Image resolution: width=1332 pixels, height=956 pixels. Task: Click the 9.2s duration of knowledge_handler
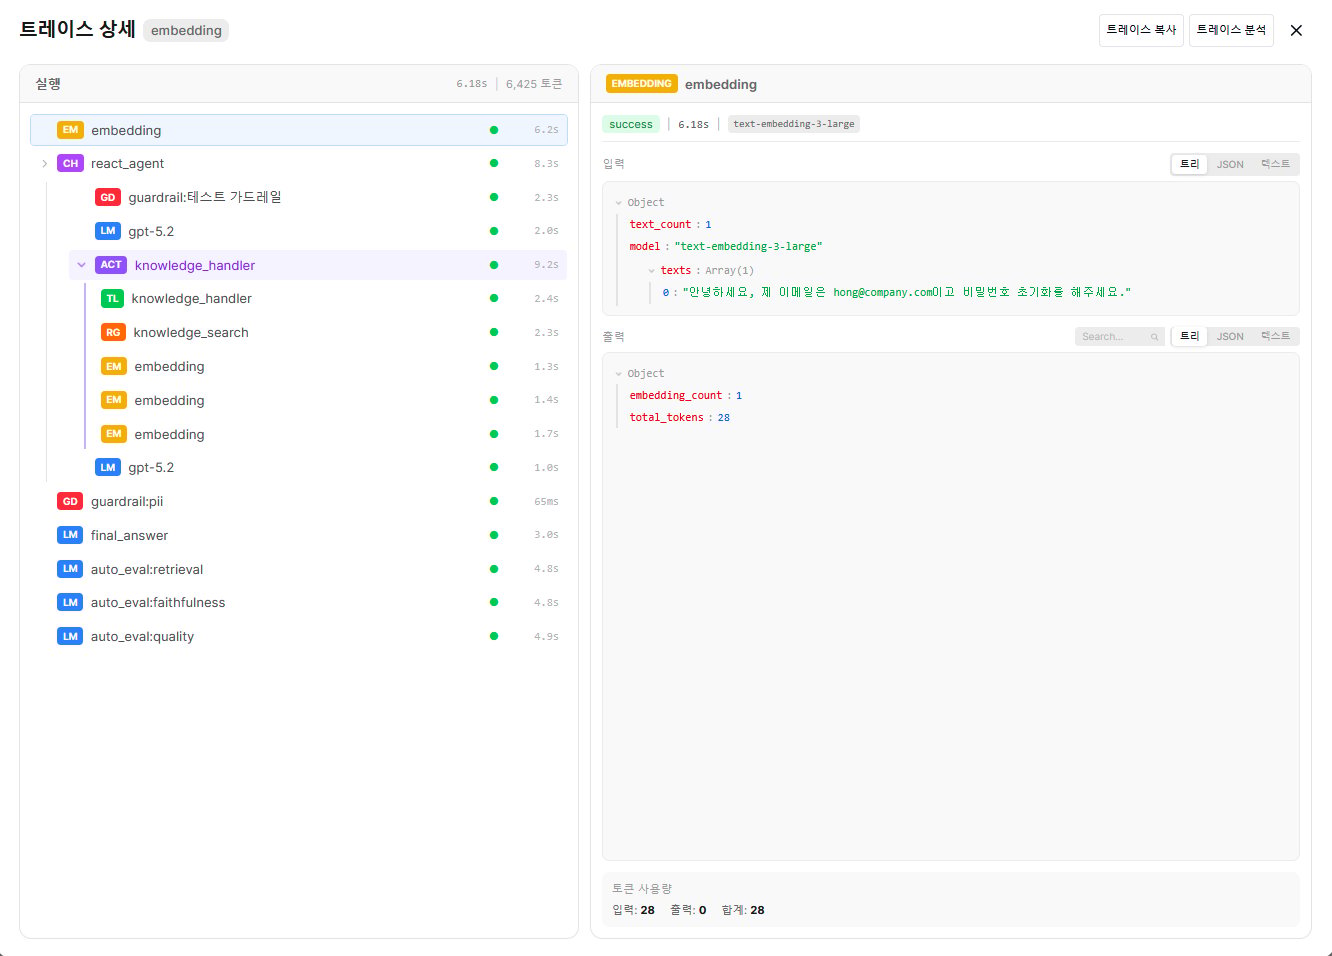pos(546,265)
